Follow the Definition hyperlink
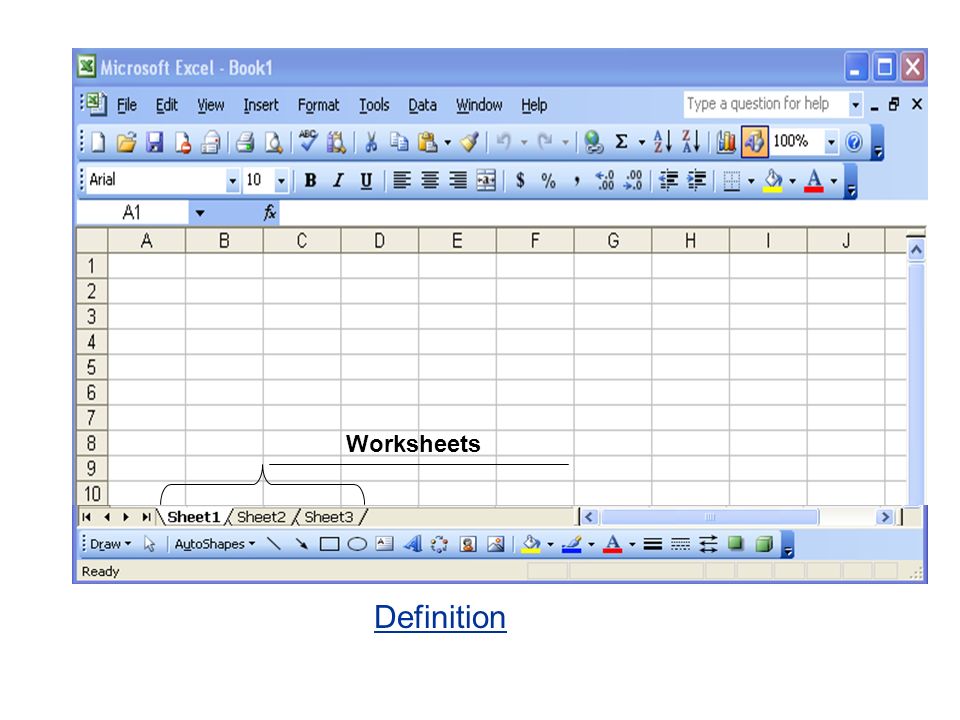This screenshot has height=720, width=960. [x=440, y=617]
